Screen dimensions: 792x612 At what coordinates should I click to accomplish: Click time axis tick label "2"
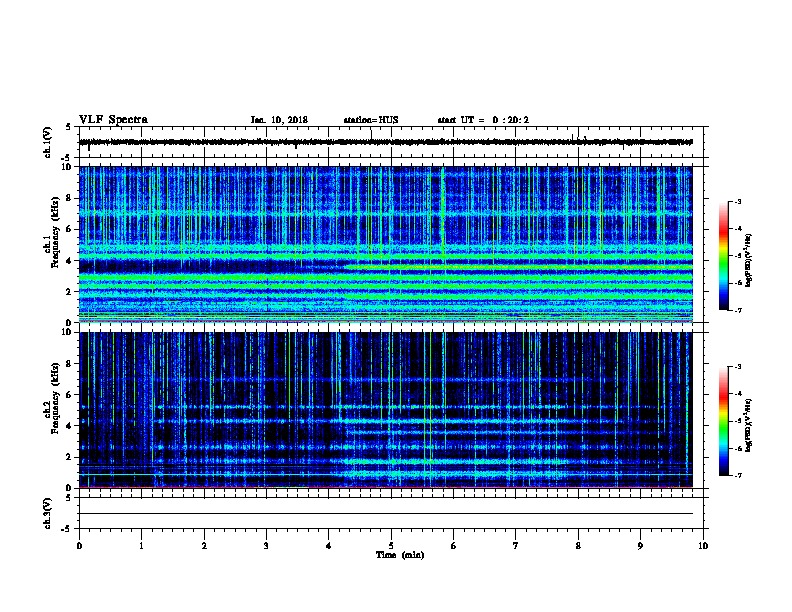[x=204, y=546]
